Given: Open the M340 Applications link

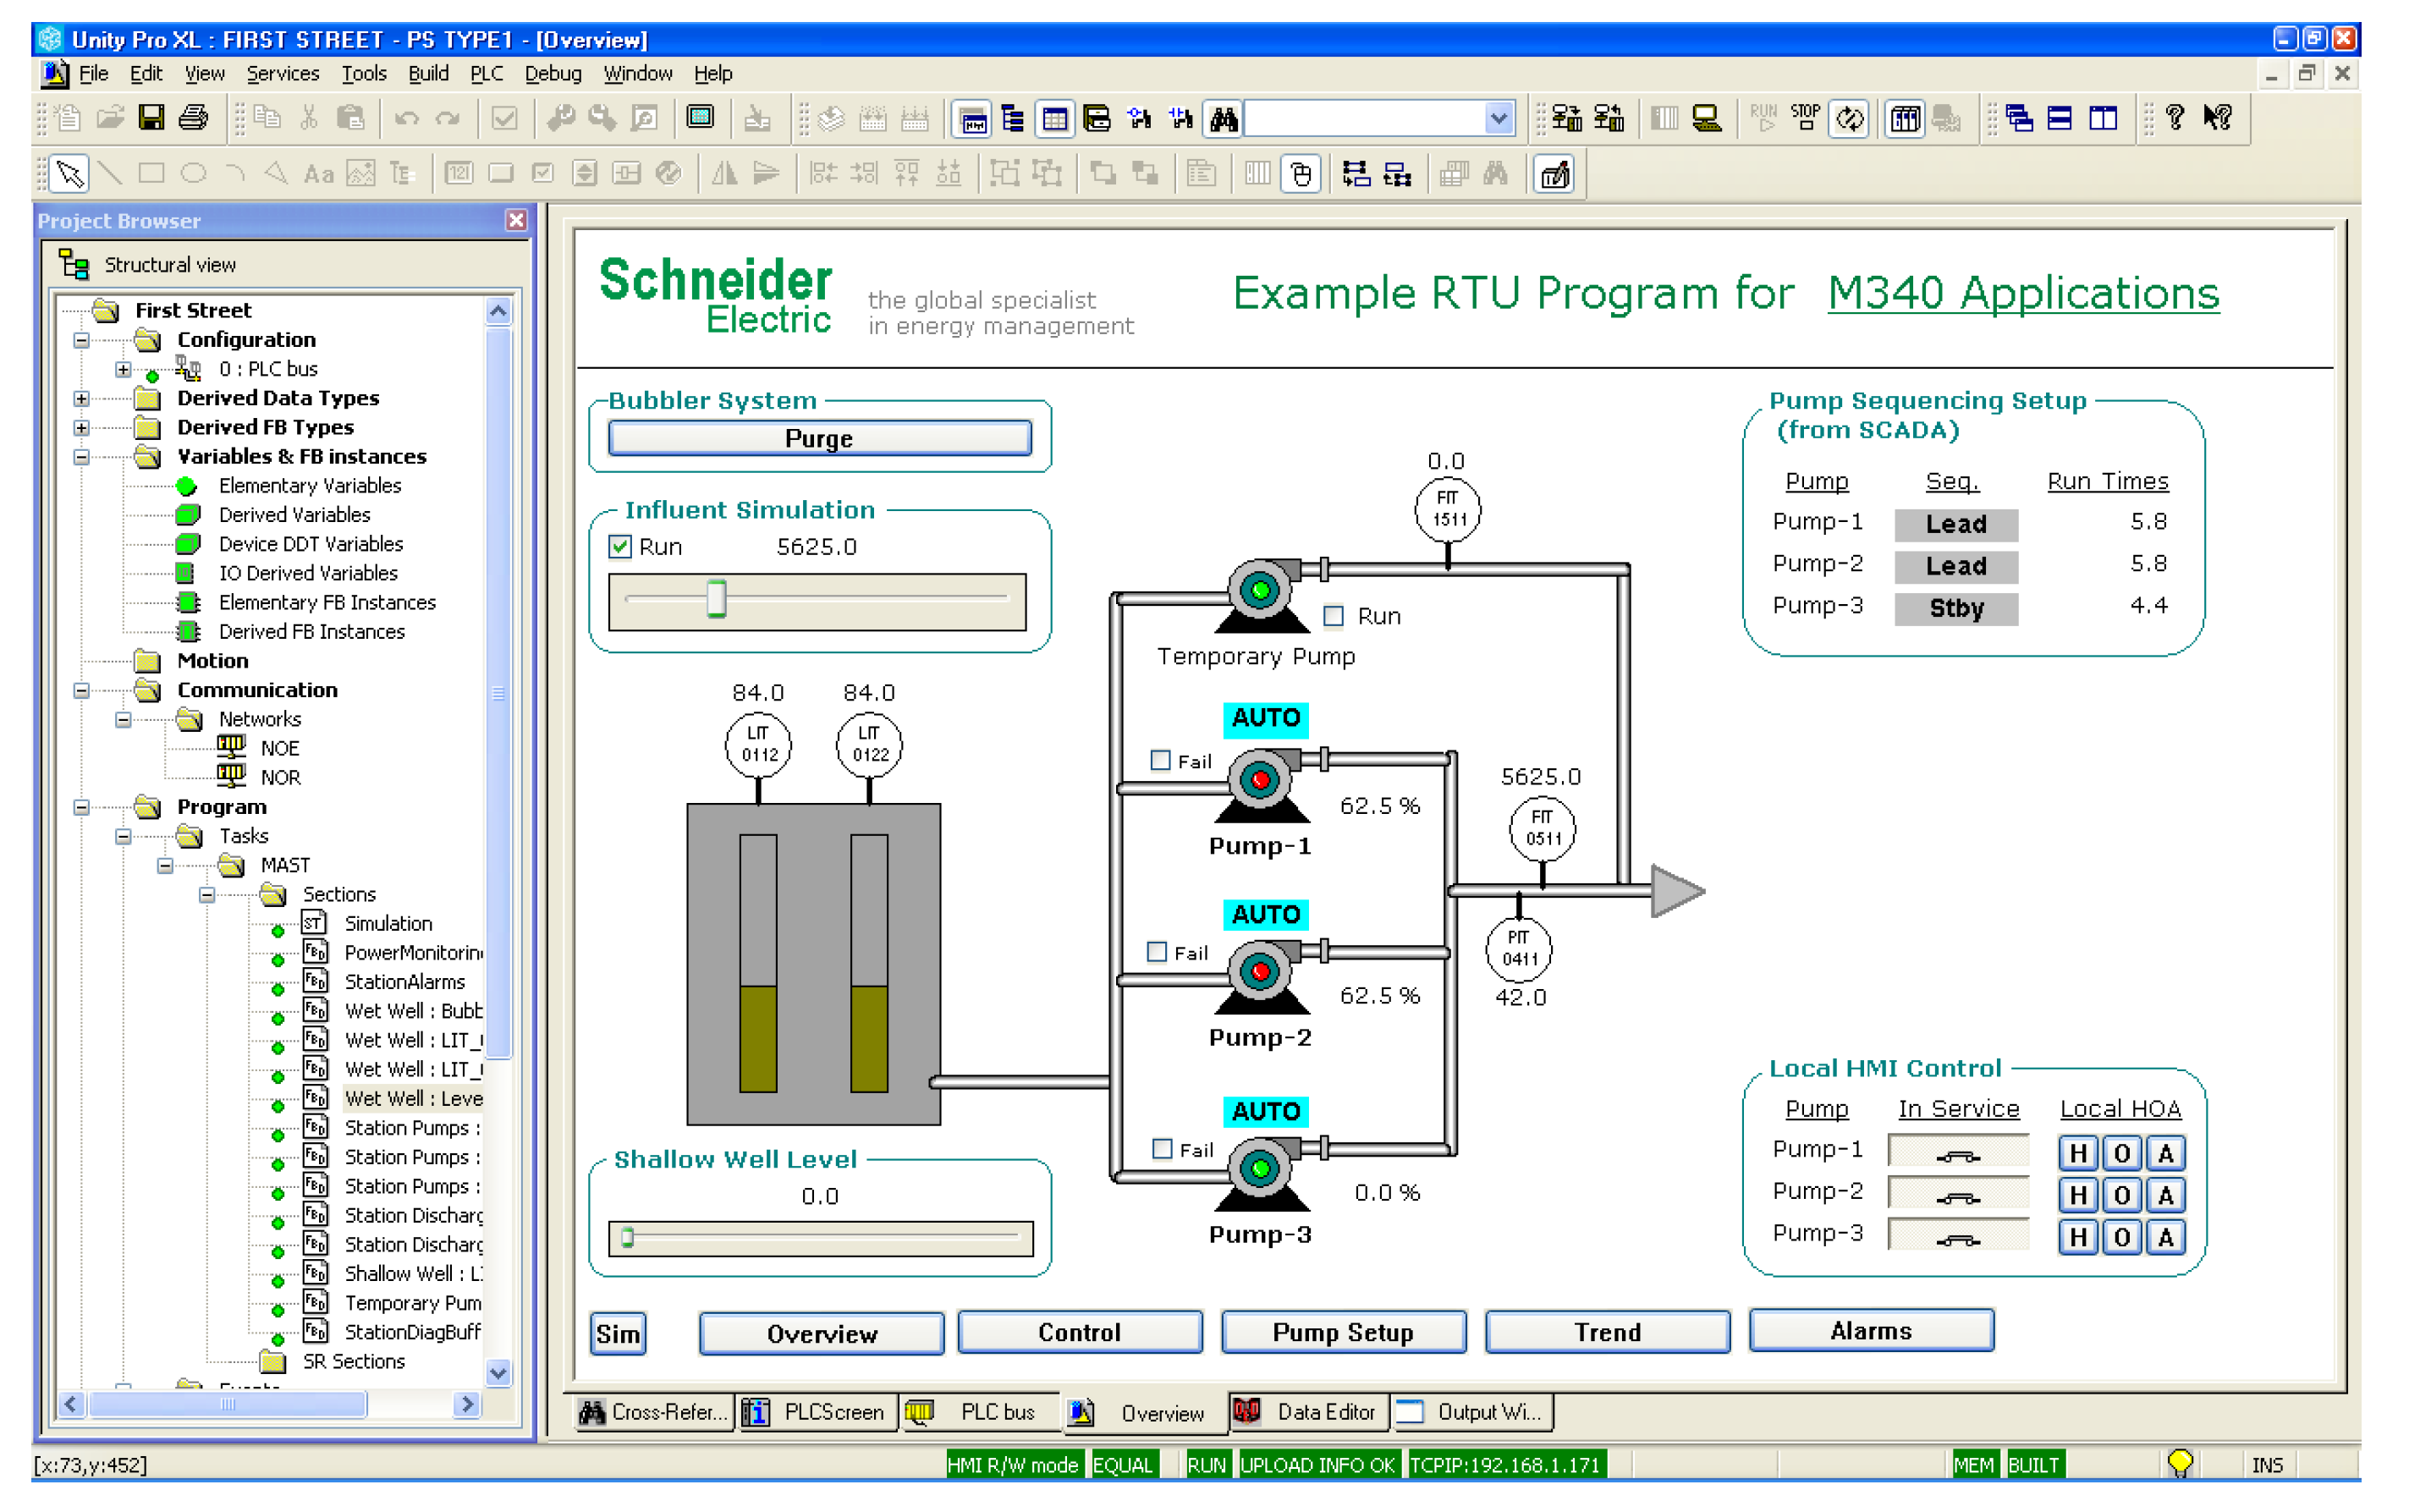Looking at the screenshot, I should (2022, 293).
